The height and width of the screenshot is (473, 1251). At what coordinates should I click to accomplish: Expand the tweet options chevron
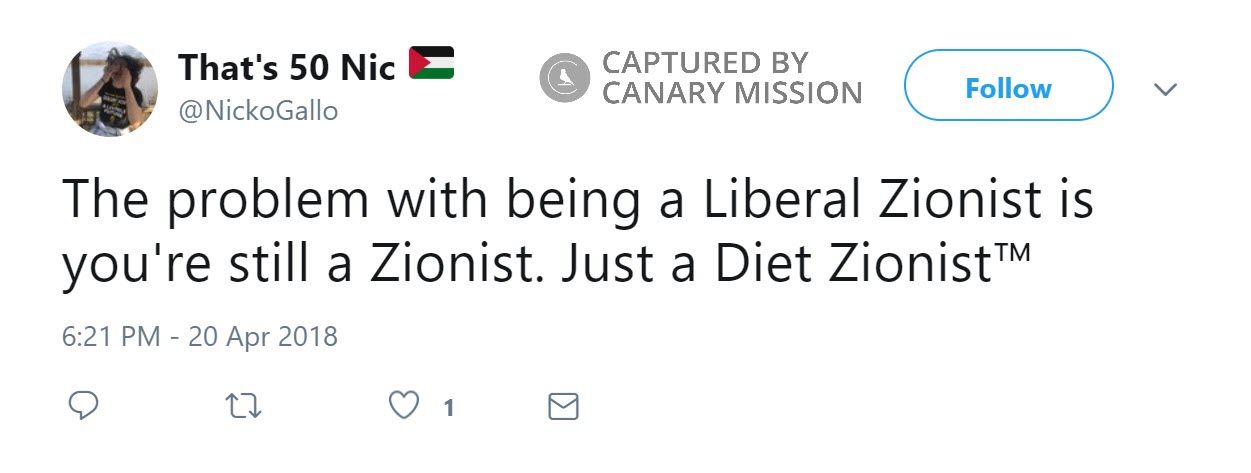(x=1165, y=89)
